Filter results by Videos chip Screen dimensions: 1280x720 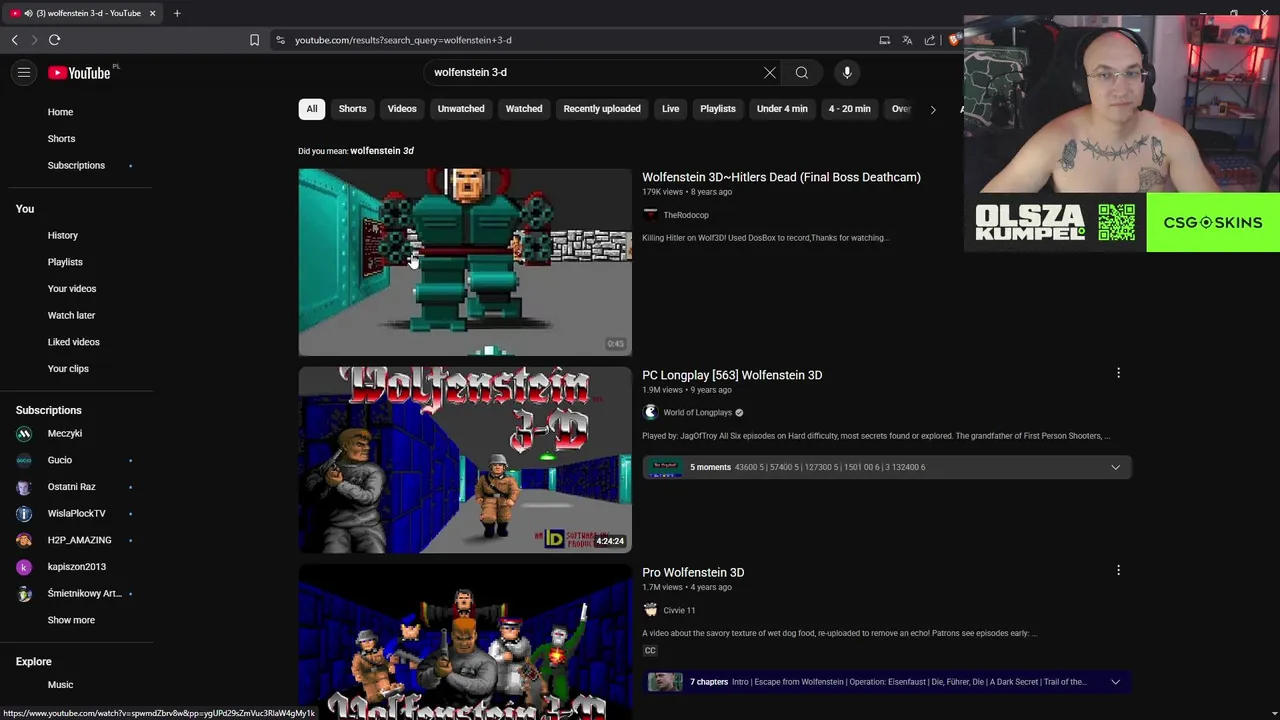[x=402, y=109]
